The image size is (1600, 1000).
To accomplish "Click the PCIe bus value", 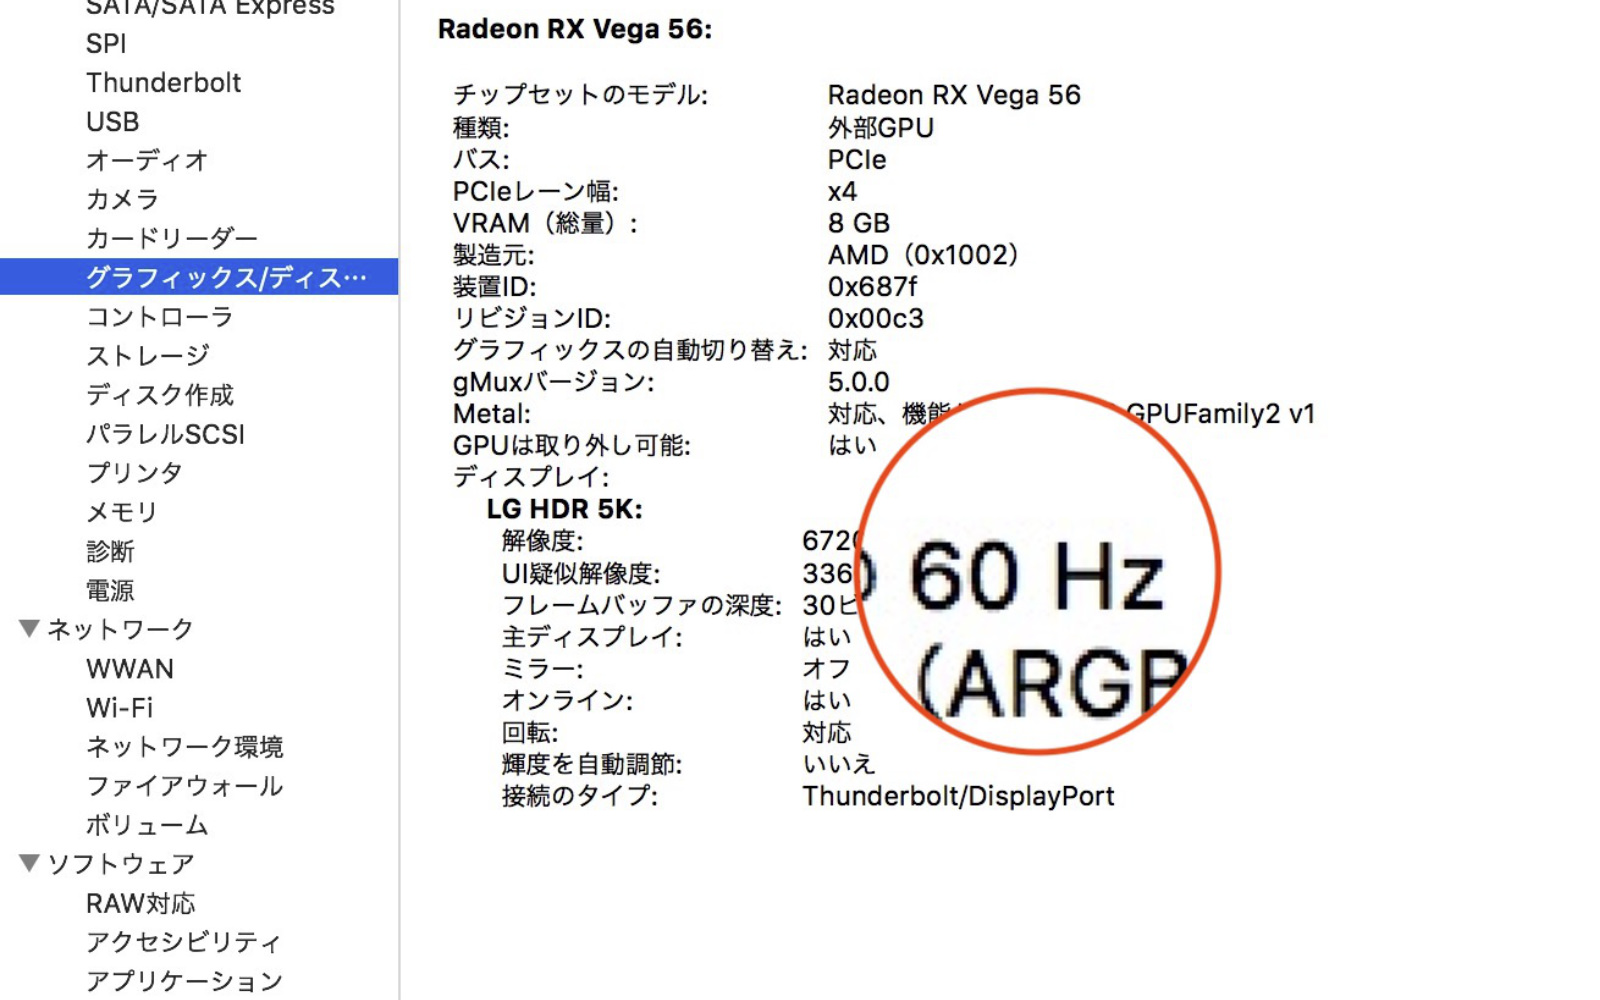I will click(x=857, y=160).
